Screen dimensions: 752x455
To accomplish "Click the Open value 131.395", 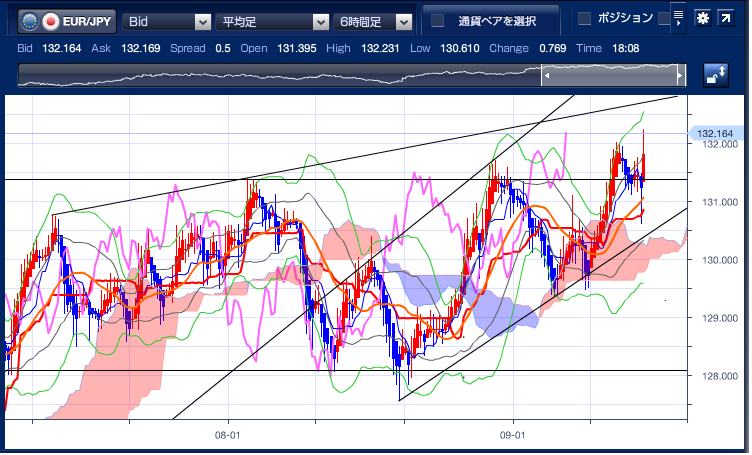I will (x=296, y=48).
